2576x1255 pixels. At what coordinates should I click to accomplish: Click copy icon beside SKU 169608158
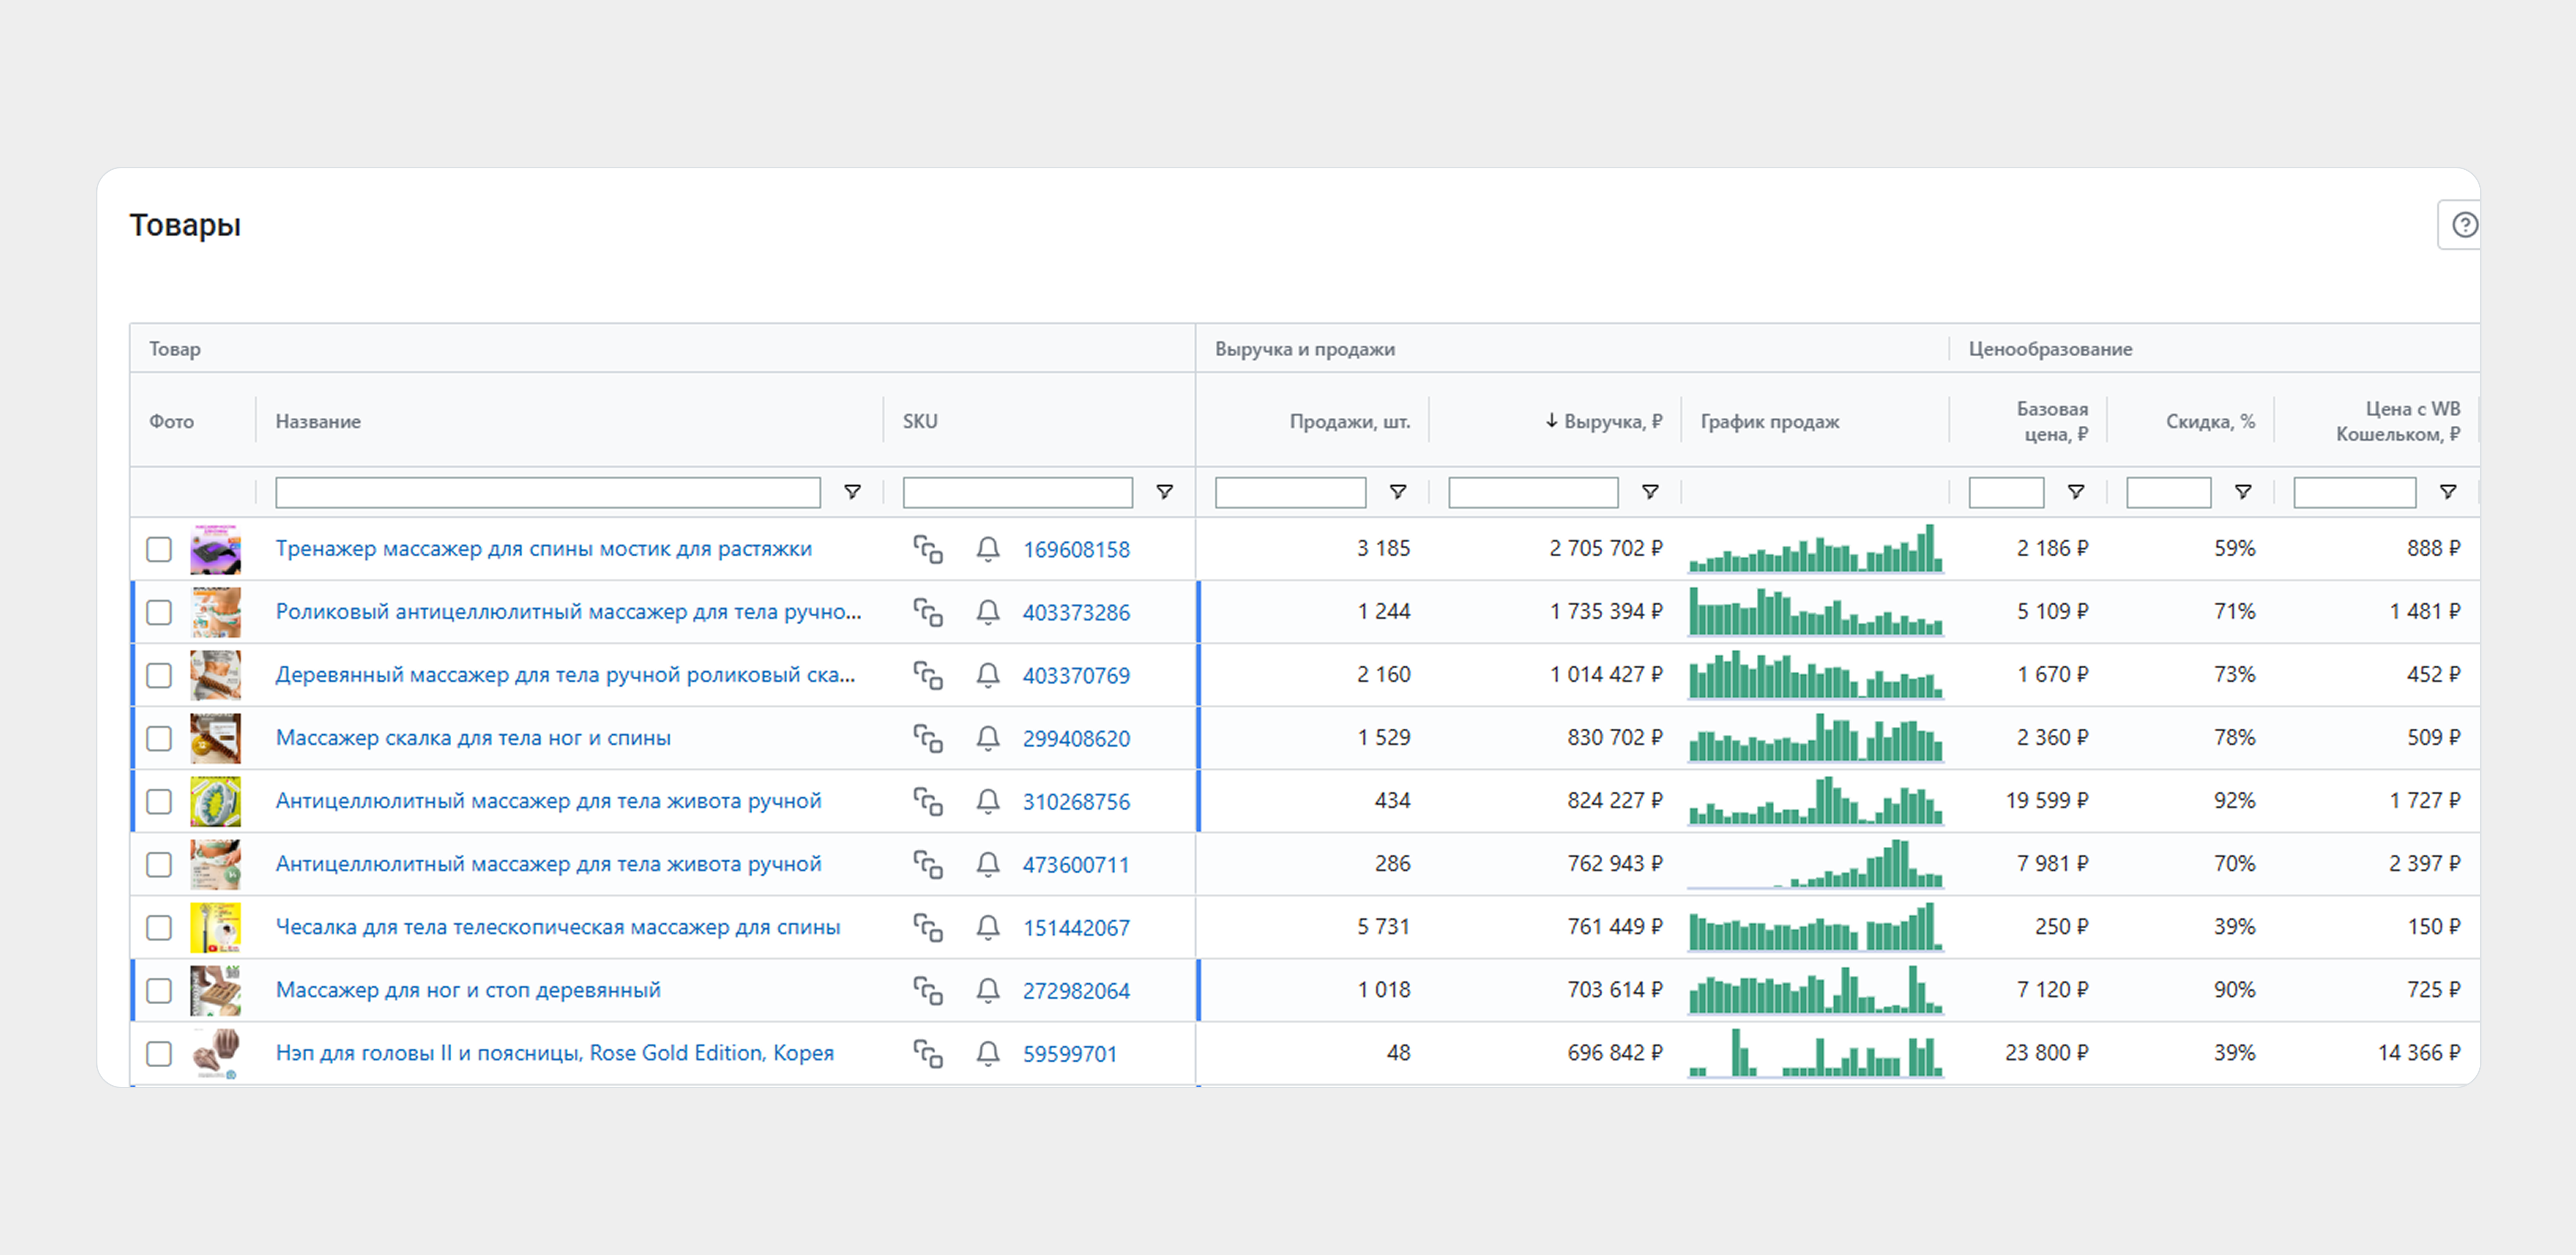click(927, 549)
